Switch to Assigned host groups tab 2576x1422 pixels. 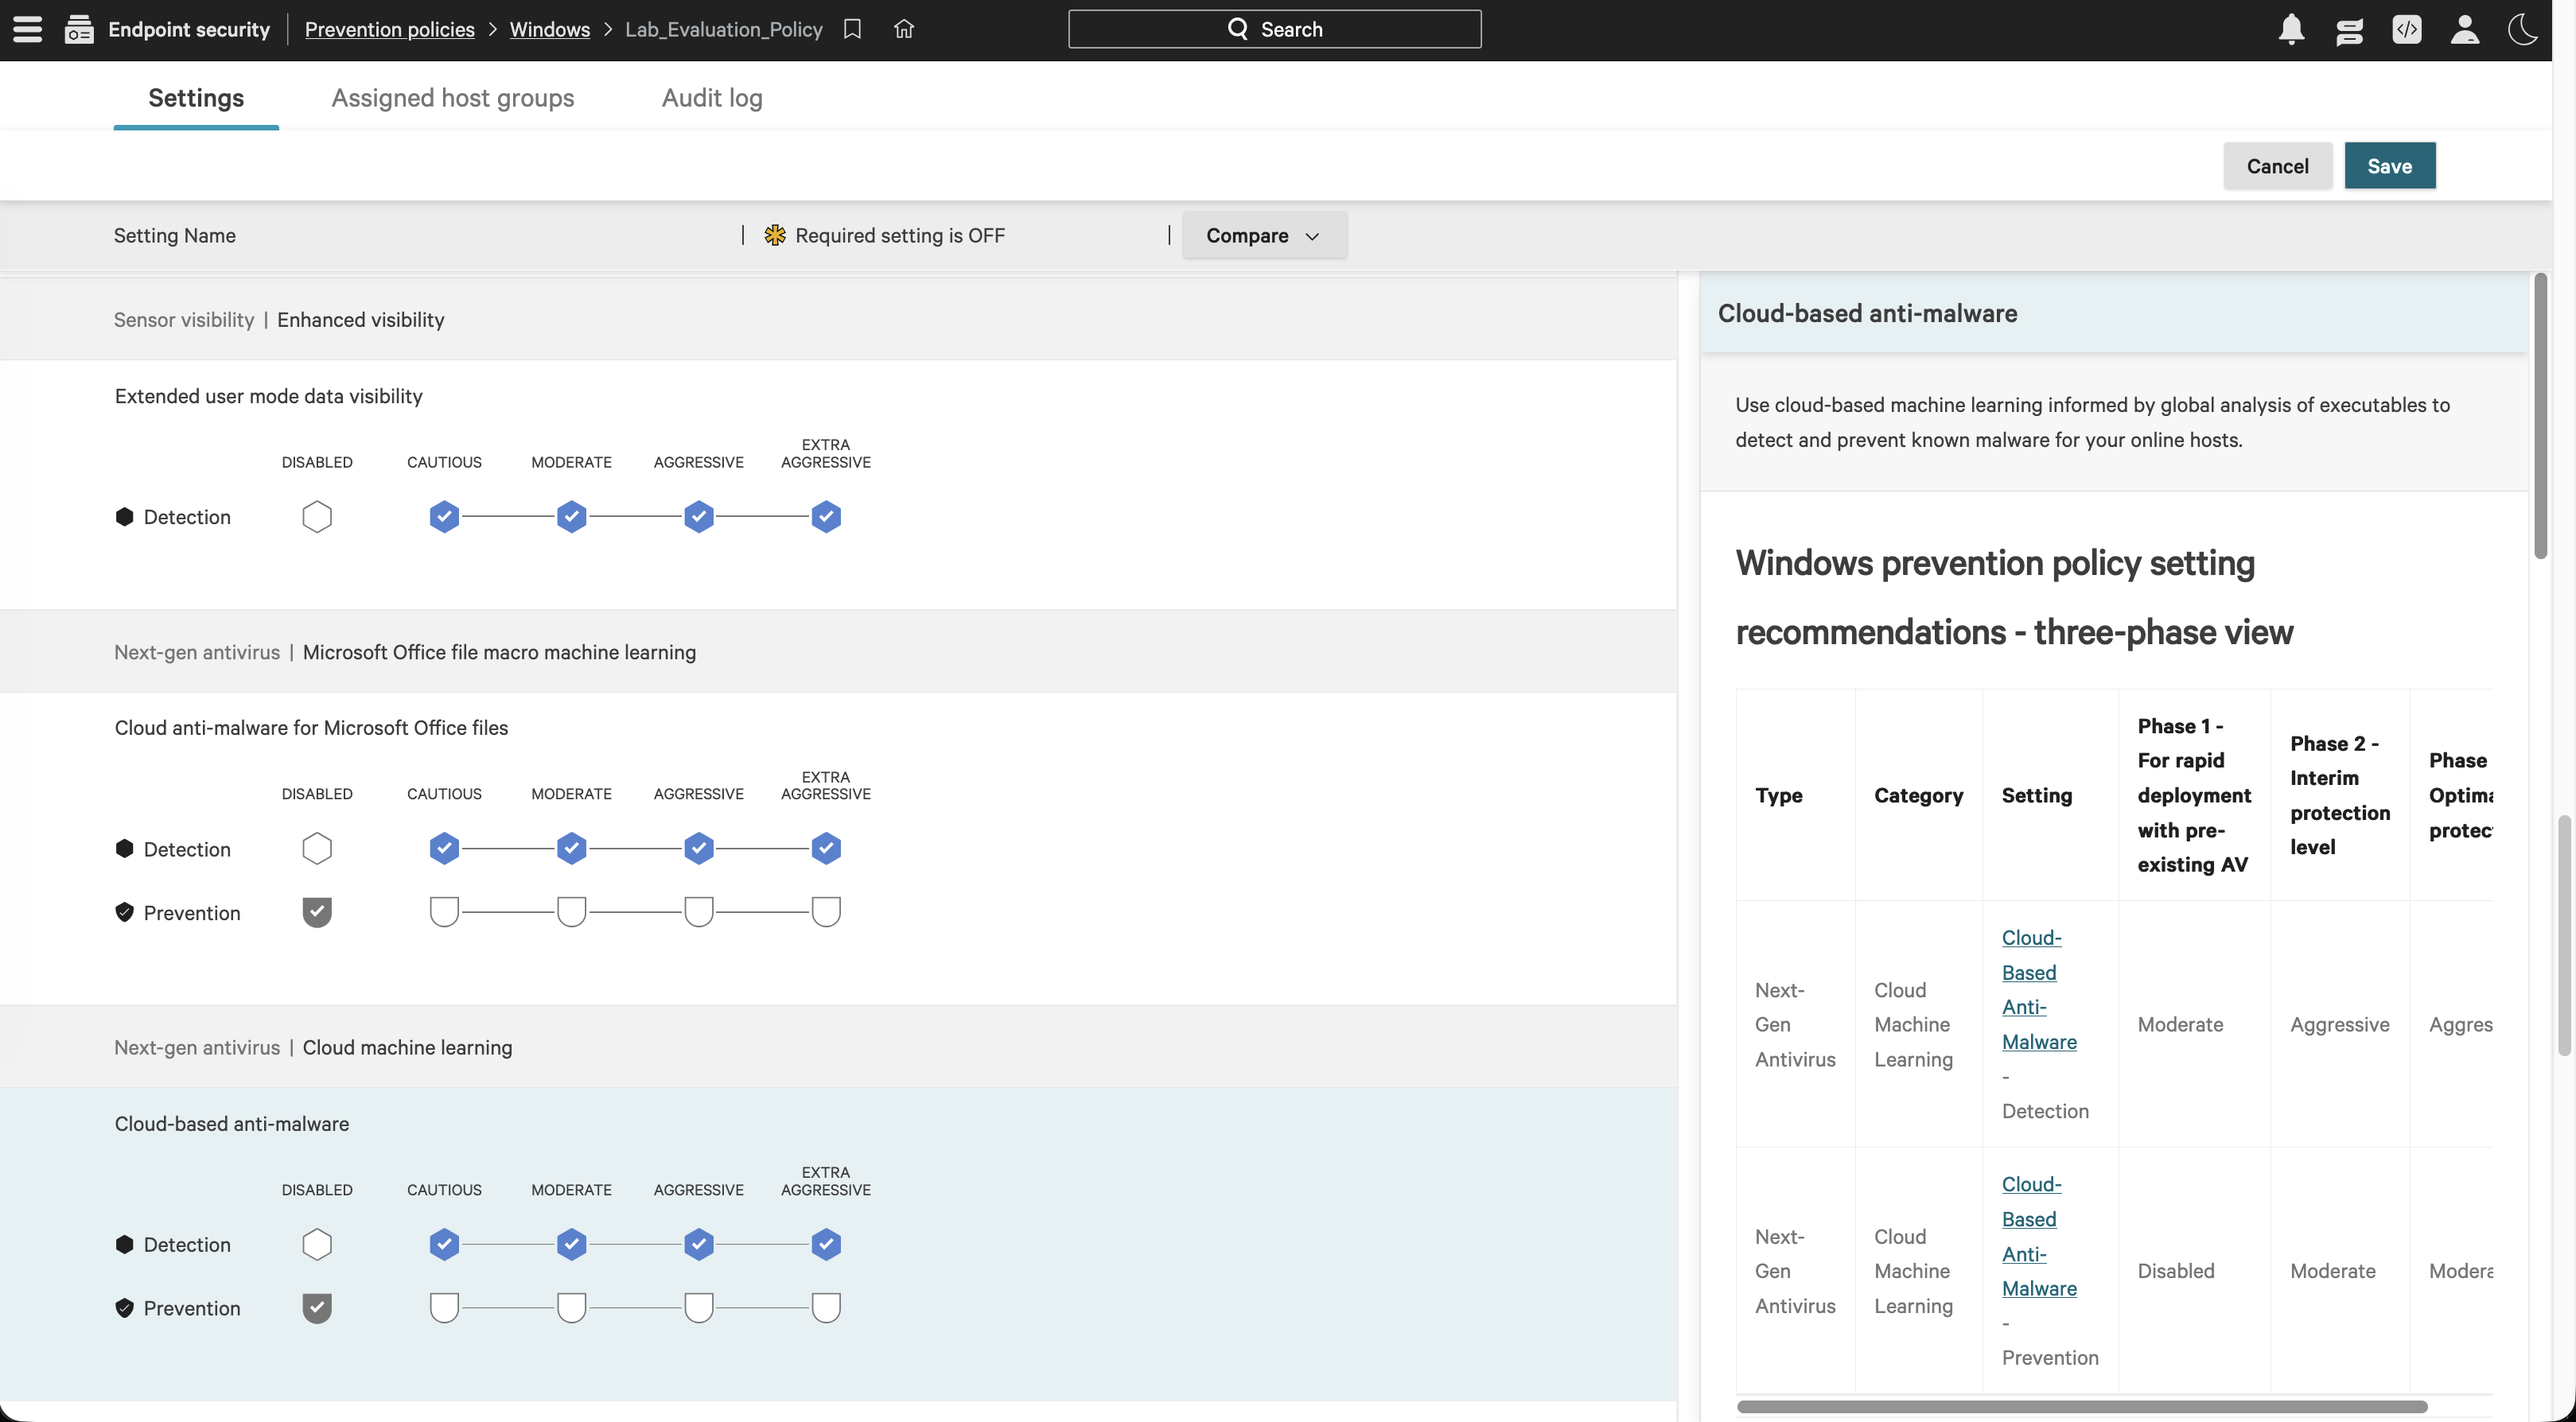pos(453,98)
